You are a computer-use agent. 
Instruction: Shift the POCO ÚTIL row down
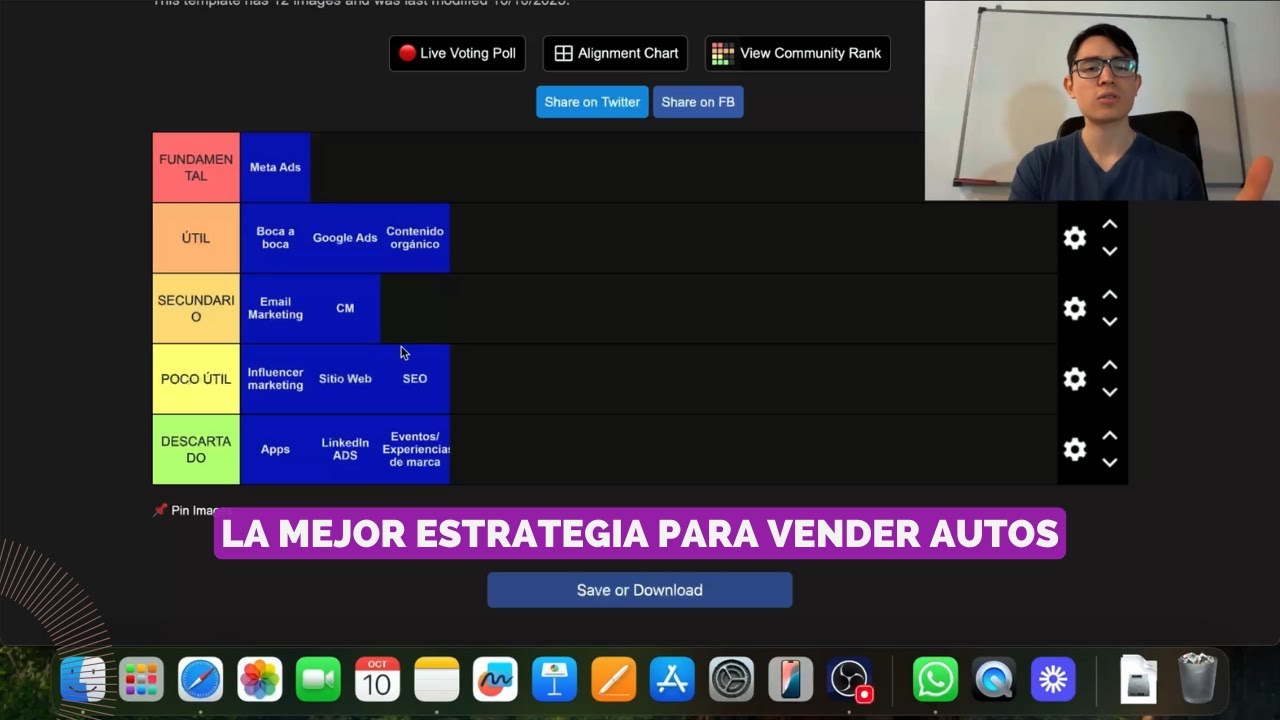point(1109,392)
